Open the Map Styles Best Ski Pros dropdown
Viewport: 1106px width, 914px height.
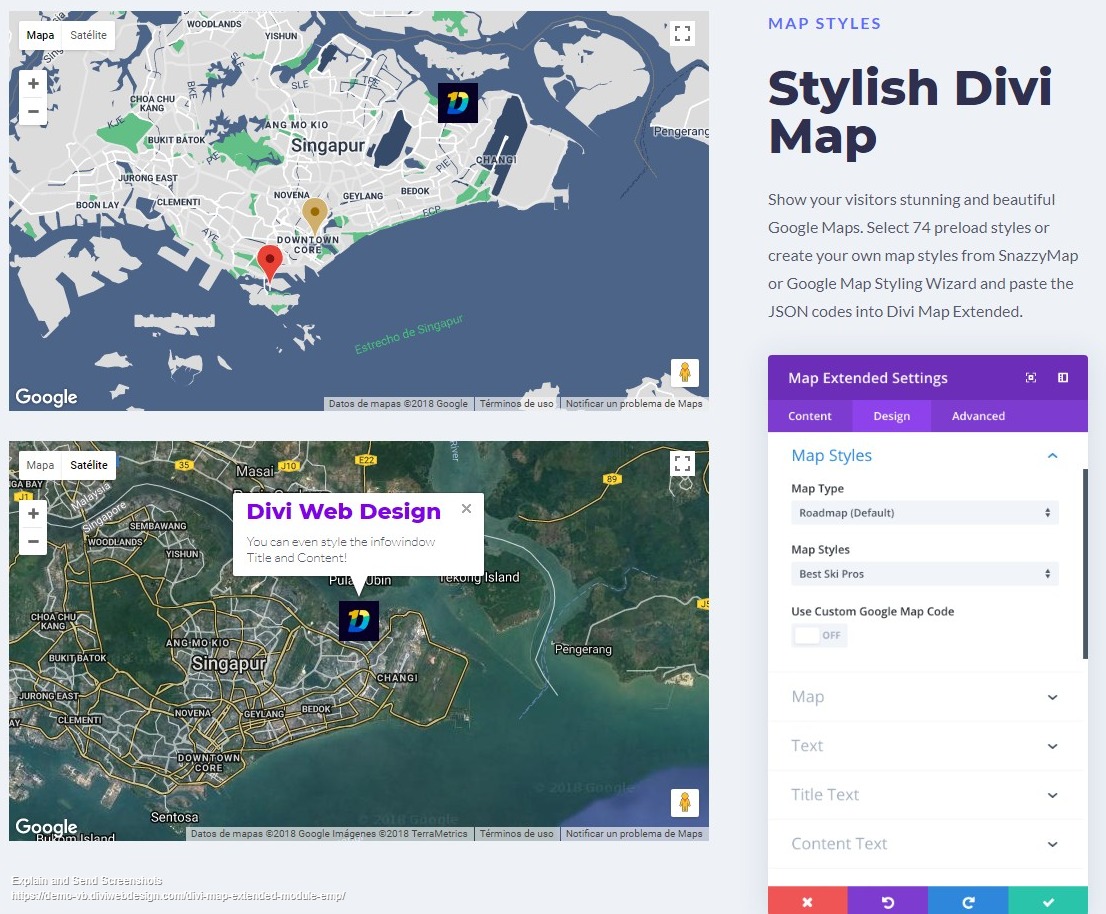924,574
